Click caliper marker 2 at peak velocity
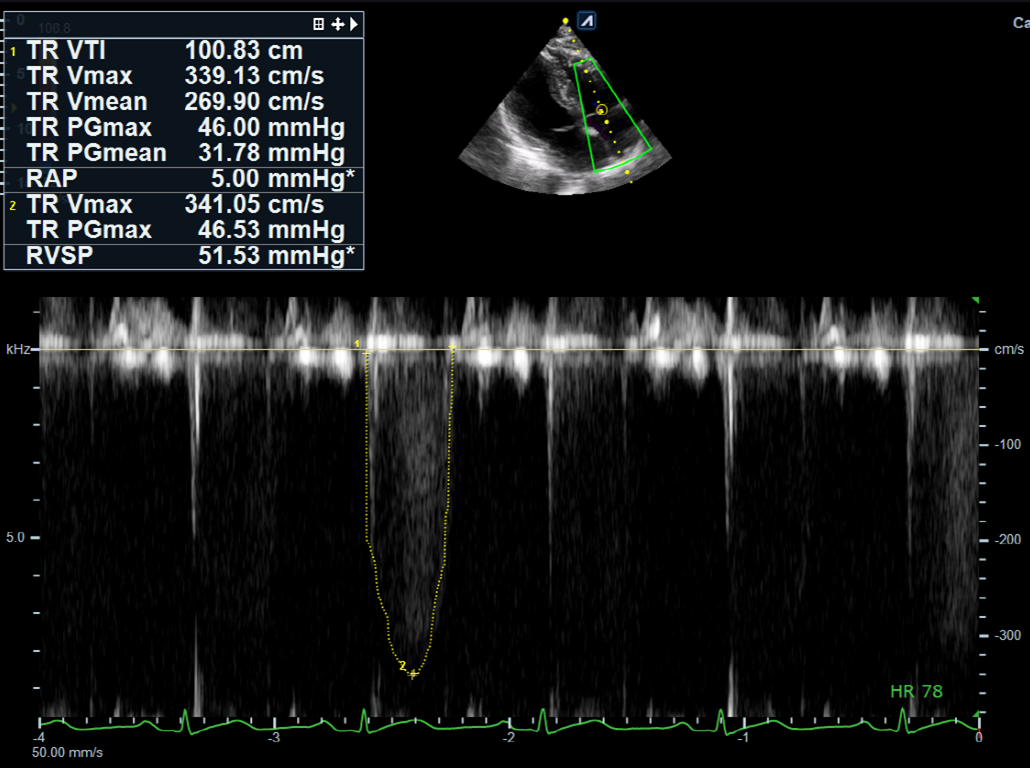 (x=413, y=674)
